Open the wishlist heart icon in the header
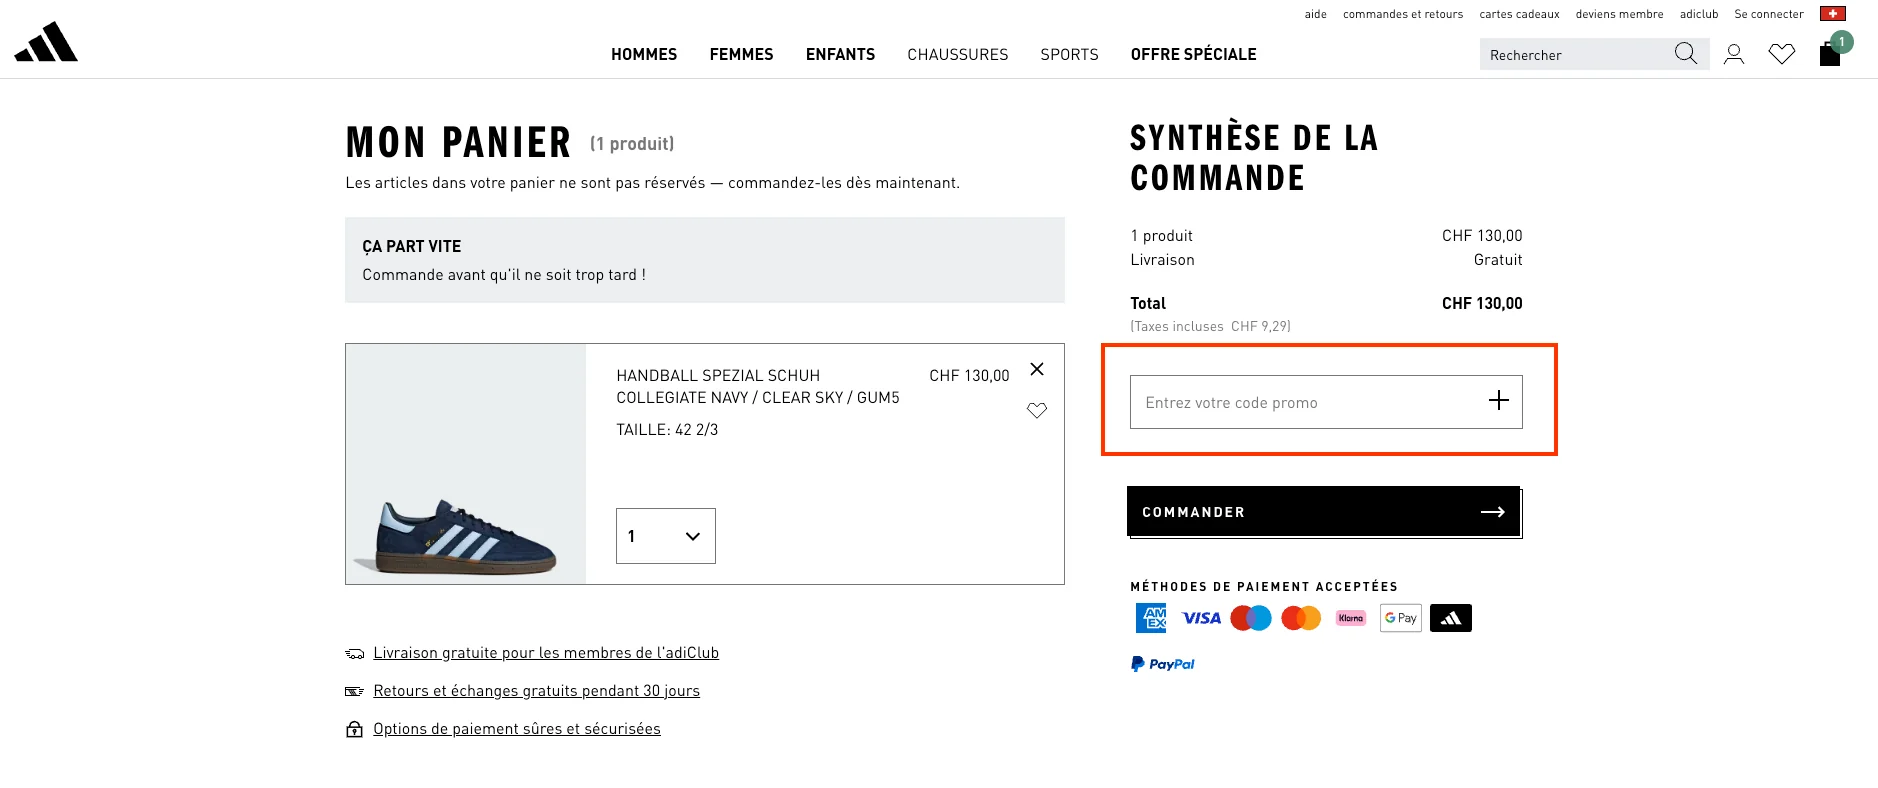The height and width of the screenshot is (788, 1878). tap(1782, 54)
